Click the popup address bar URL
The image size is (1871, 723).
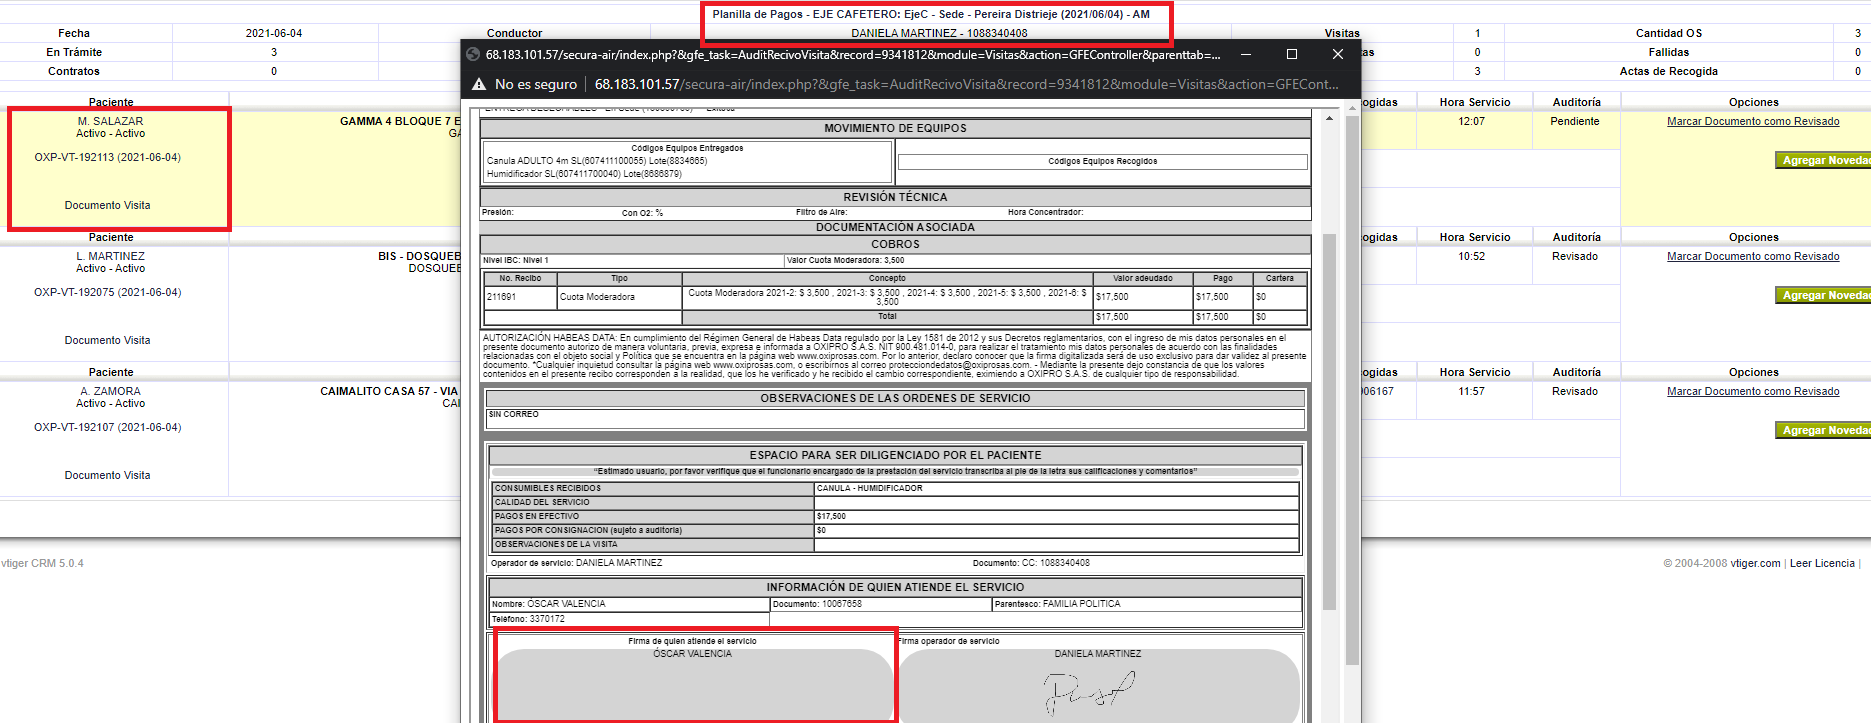pos(966,84)
